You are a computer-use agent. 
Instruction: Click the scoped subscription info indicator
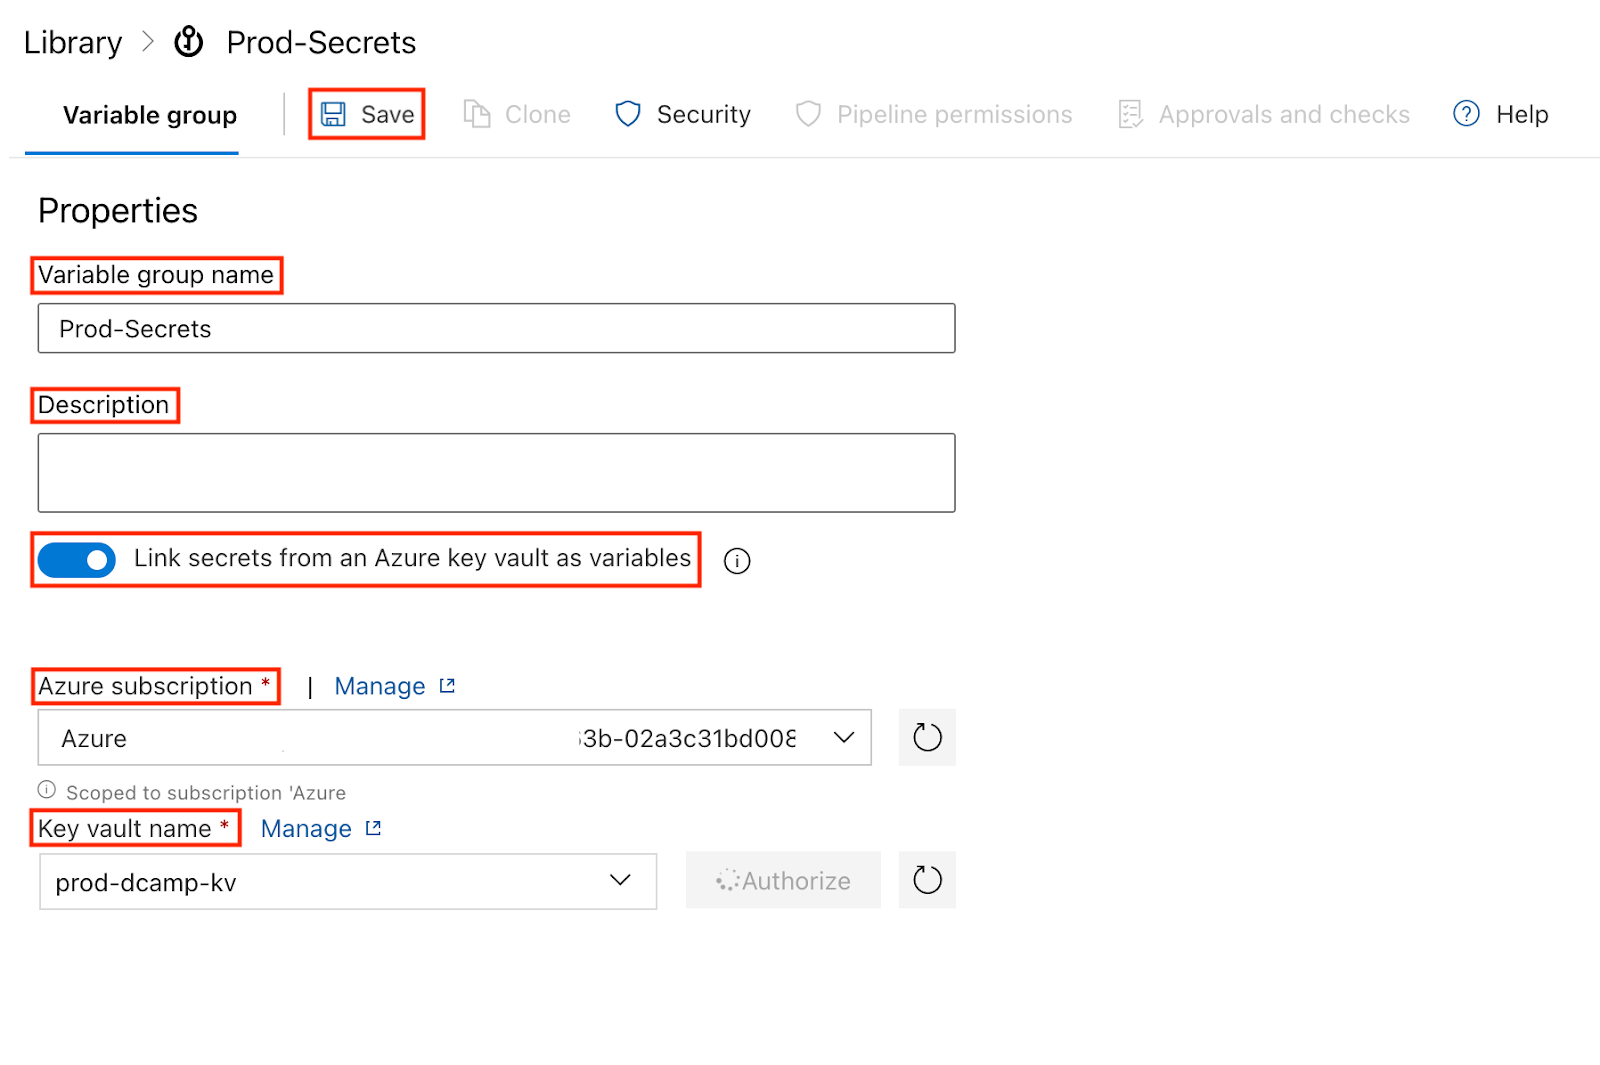46,789
